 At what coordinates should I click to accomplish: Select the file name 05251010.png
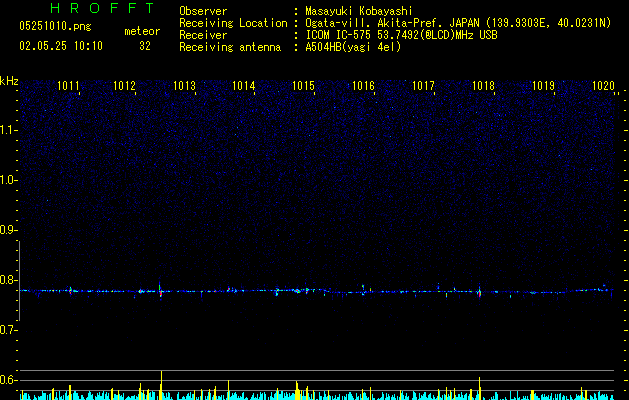[55, 26]
